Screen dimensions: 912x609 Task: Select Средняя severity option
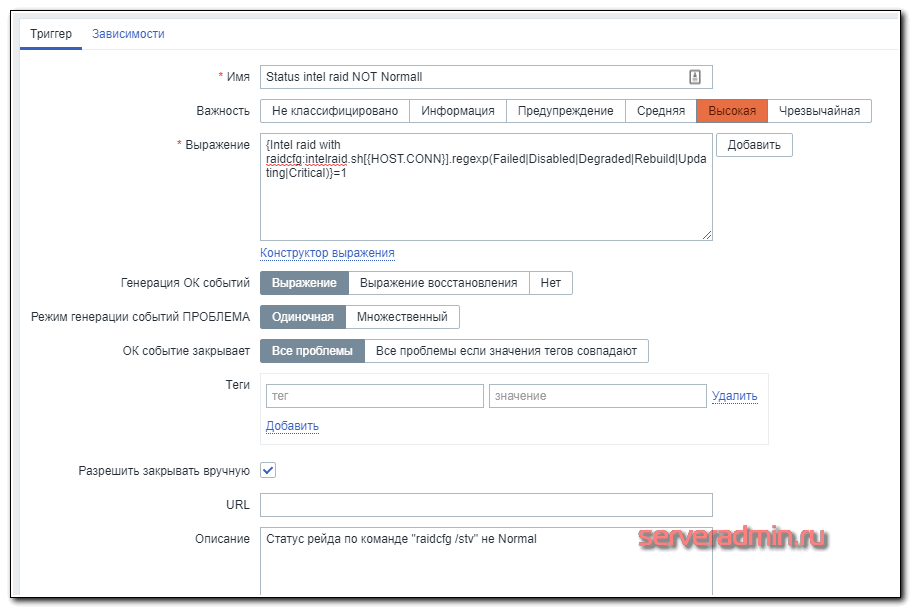pyautogui.click(x=660, y=111)
